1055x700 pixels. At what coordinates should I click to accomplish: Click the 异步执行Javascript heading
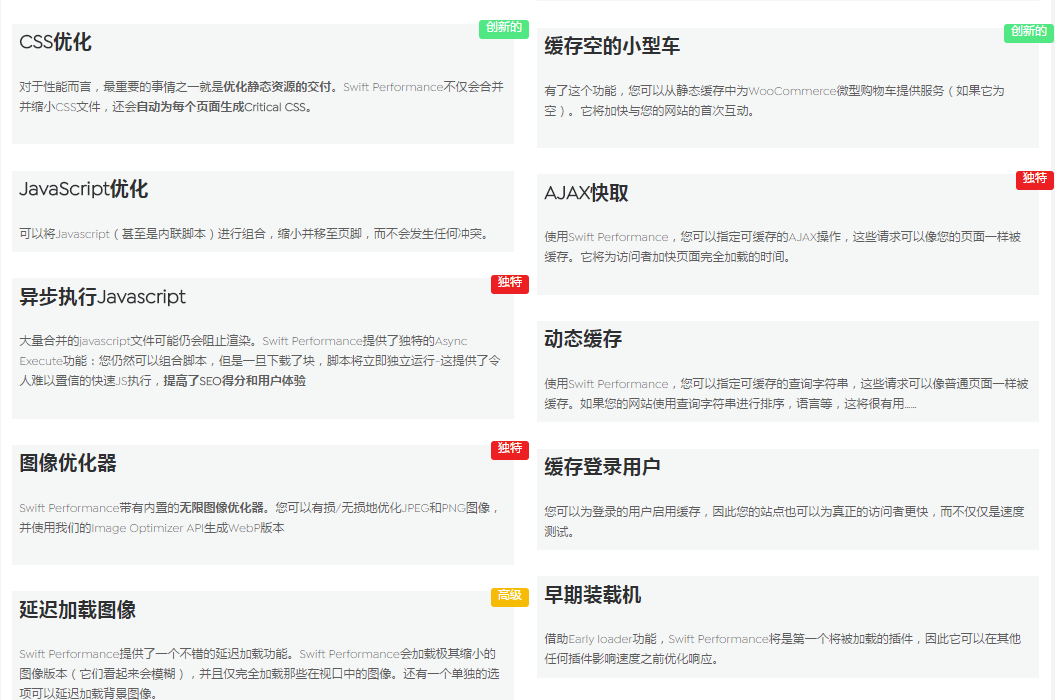point(103,297)
